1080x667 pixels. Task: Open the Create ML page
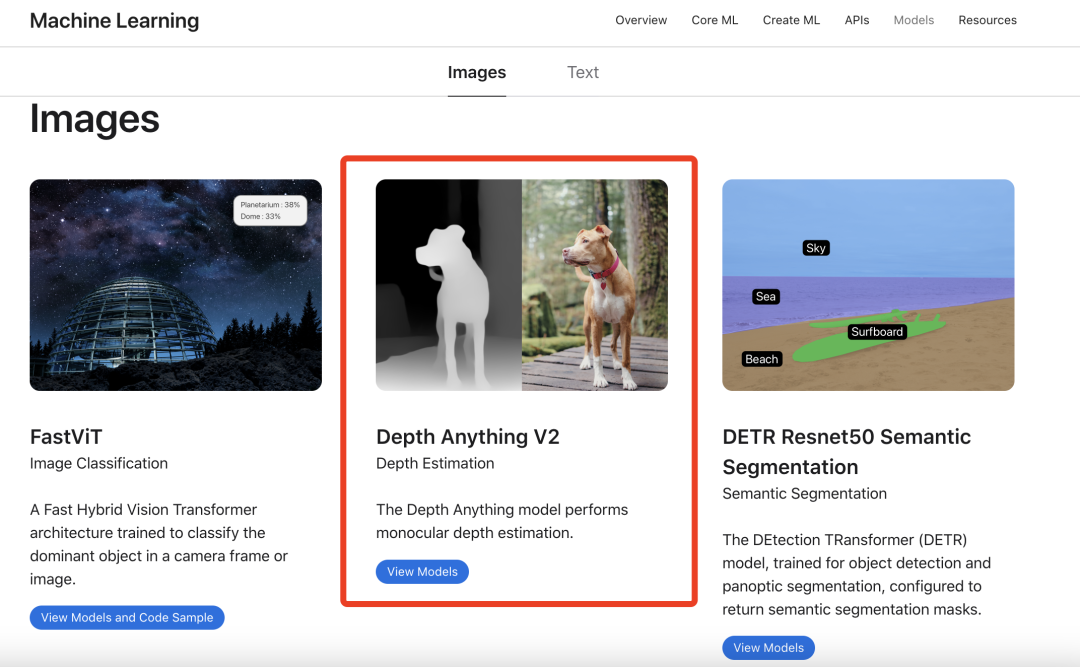click(x=791, y=20)
